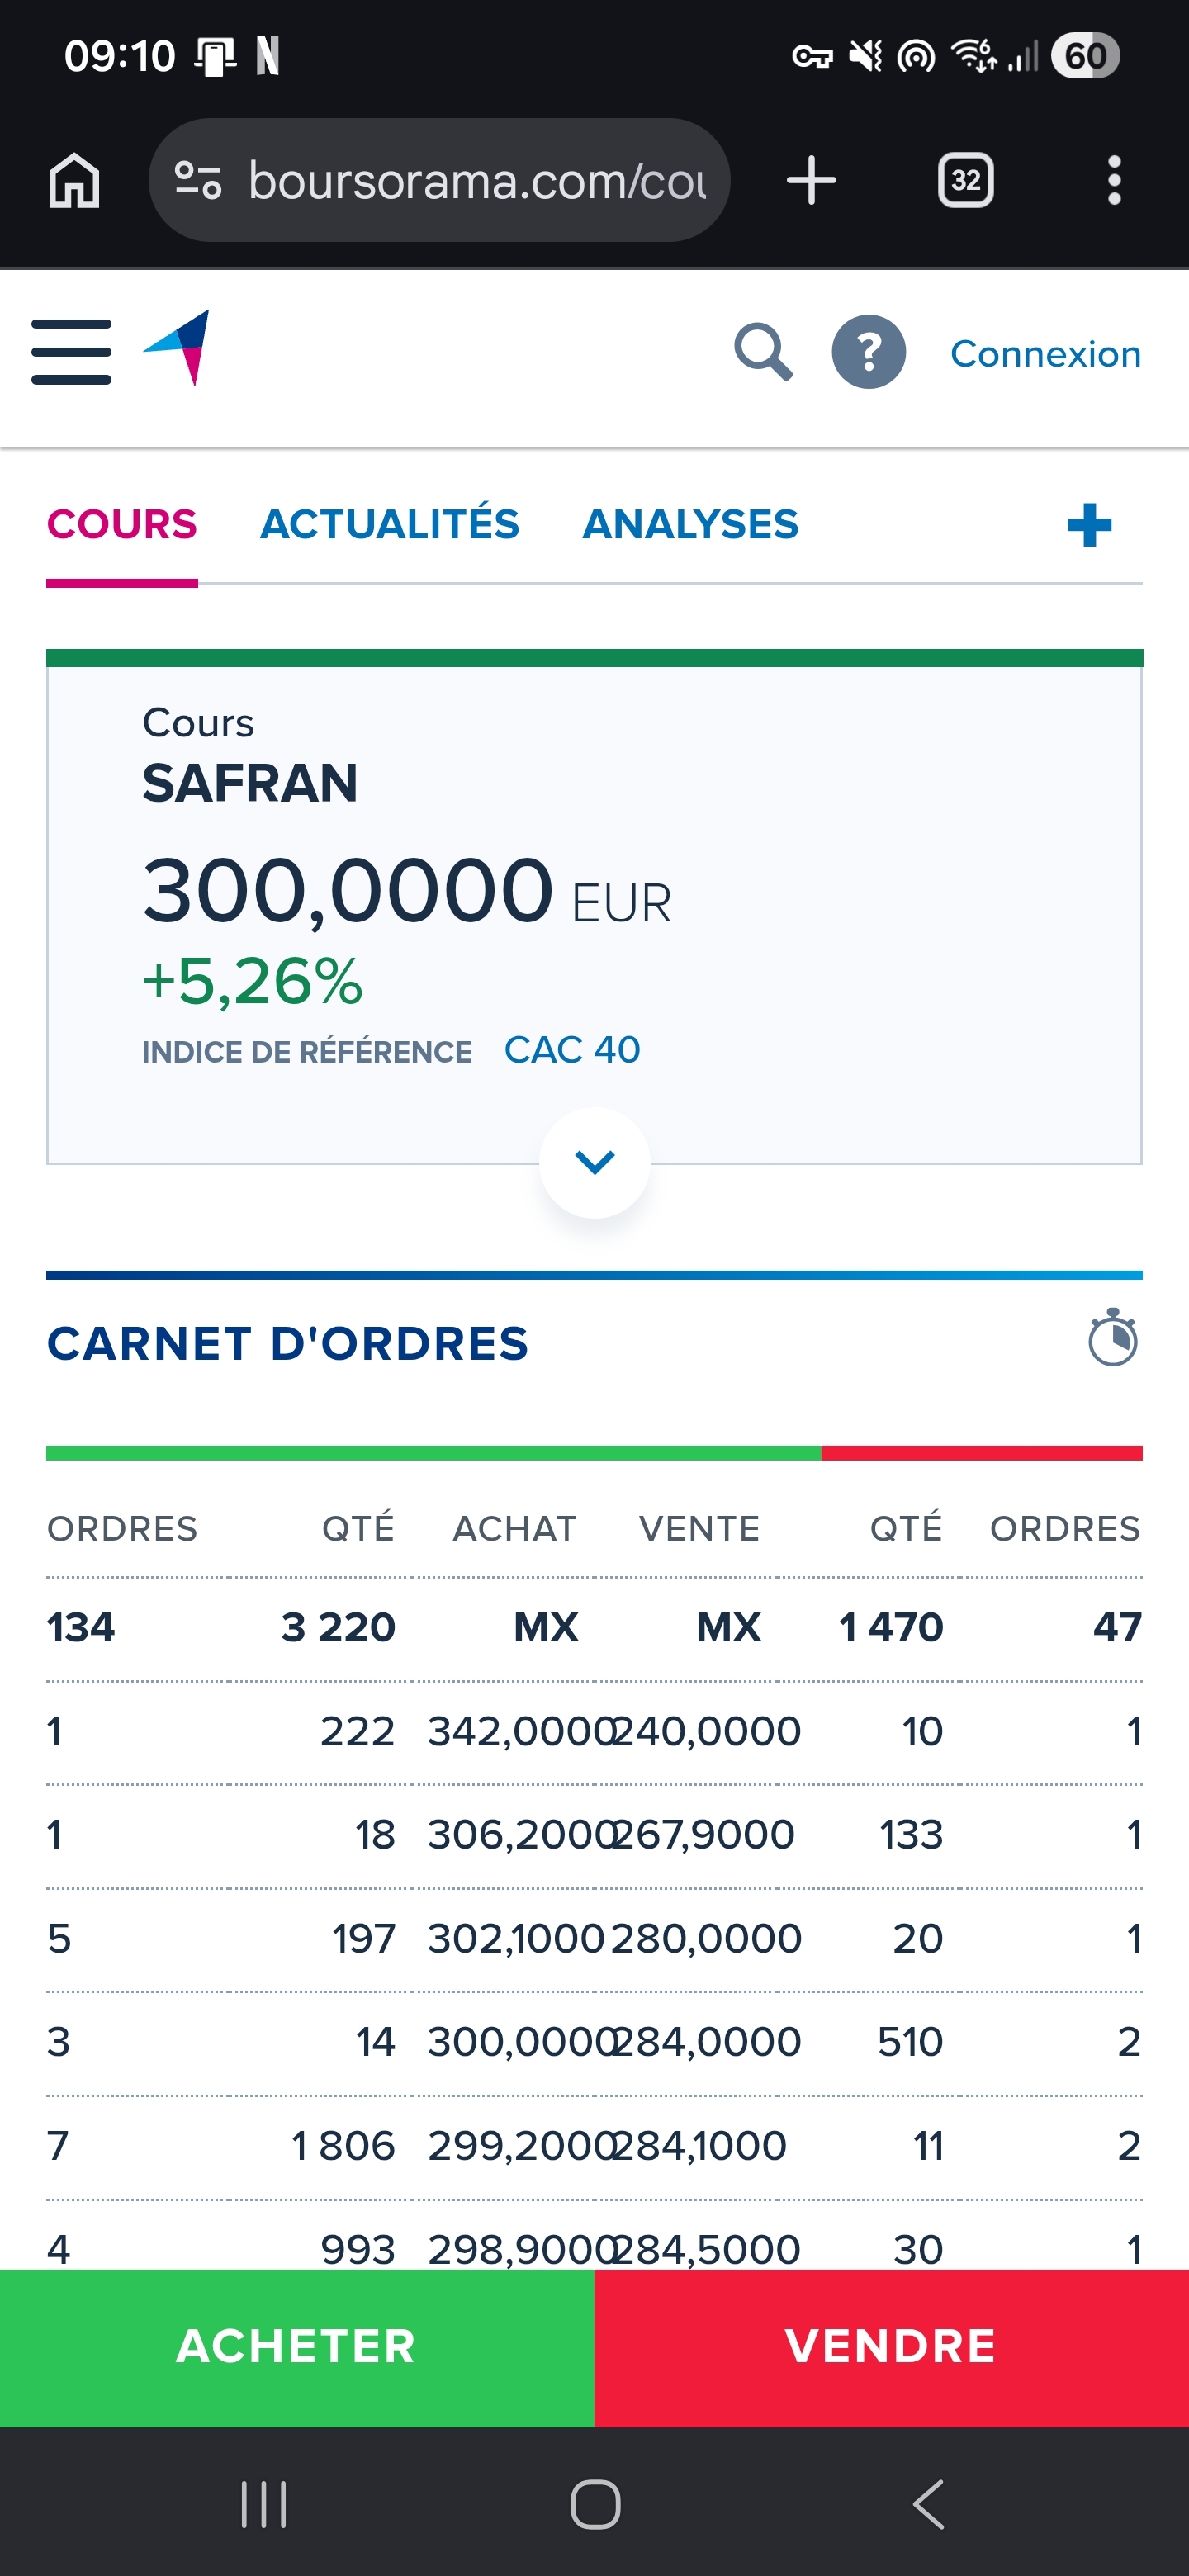Click the Connexion link

point(1045,354)
